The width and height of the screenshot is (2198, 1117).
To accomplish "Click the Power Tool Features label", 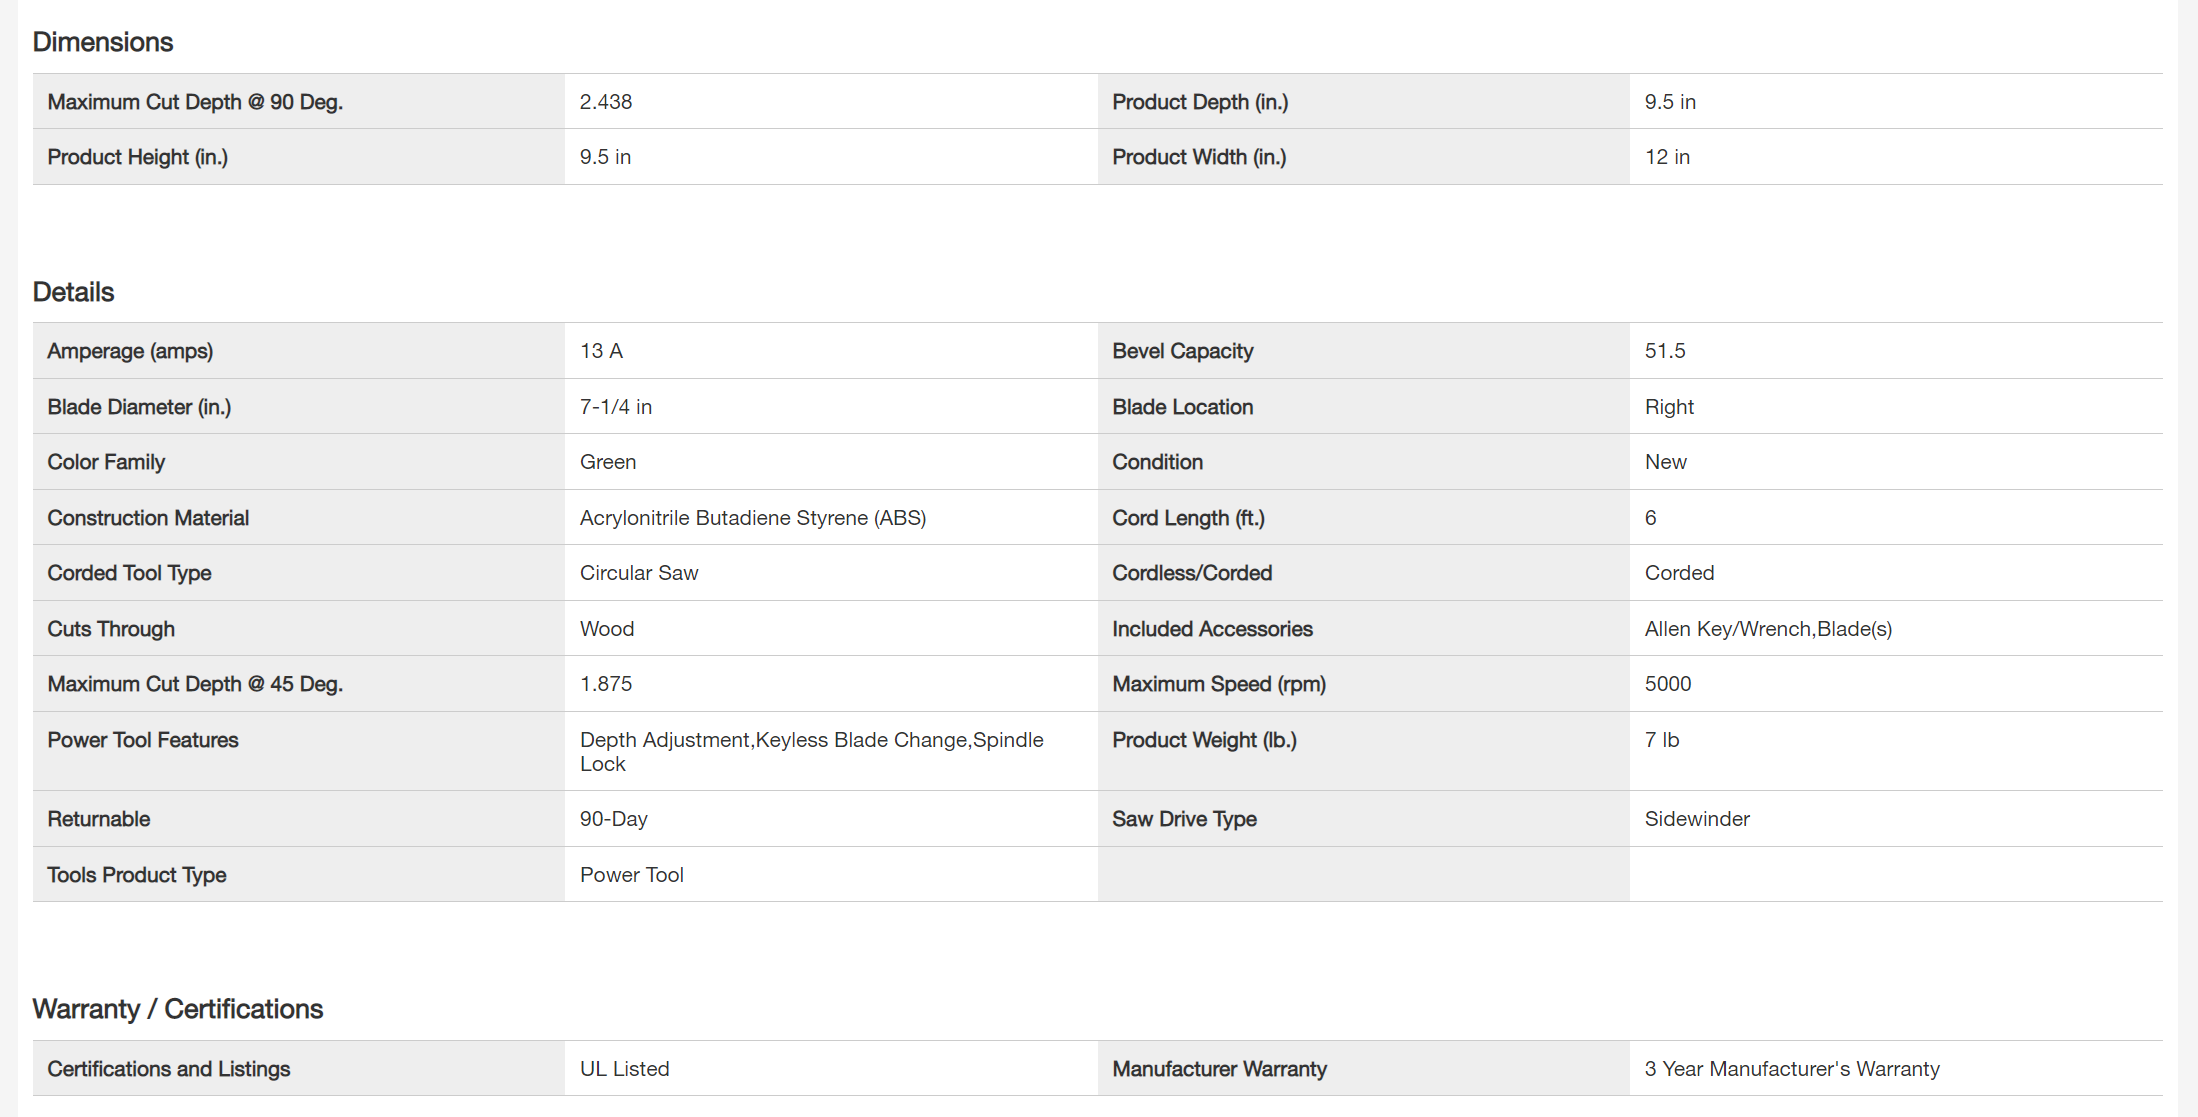I will point(143,740).
